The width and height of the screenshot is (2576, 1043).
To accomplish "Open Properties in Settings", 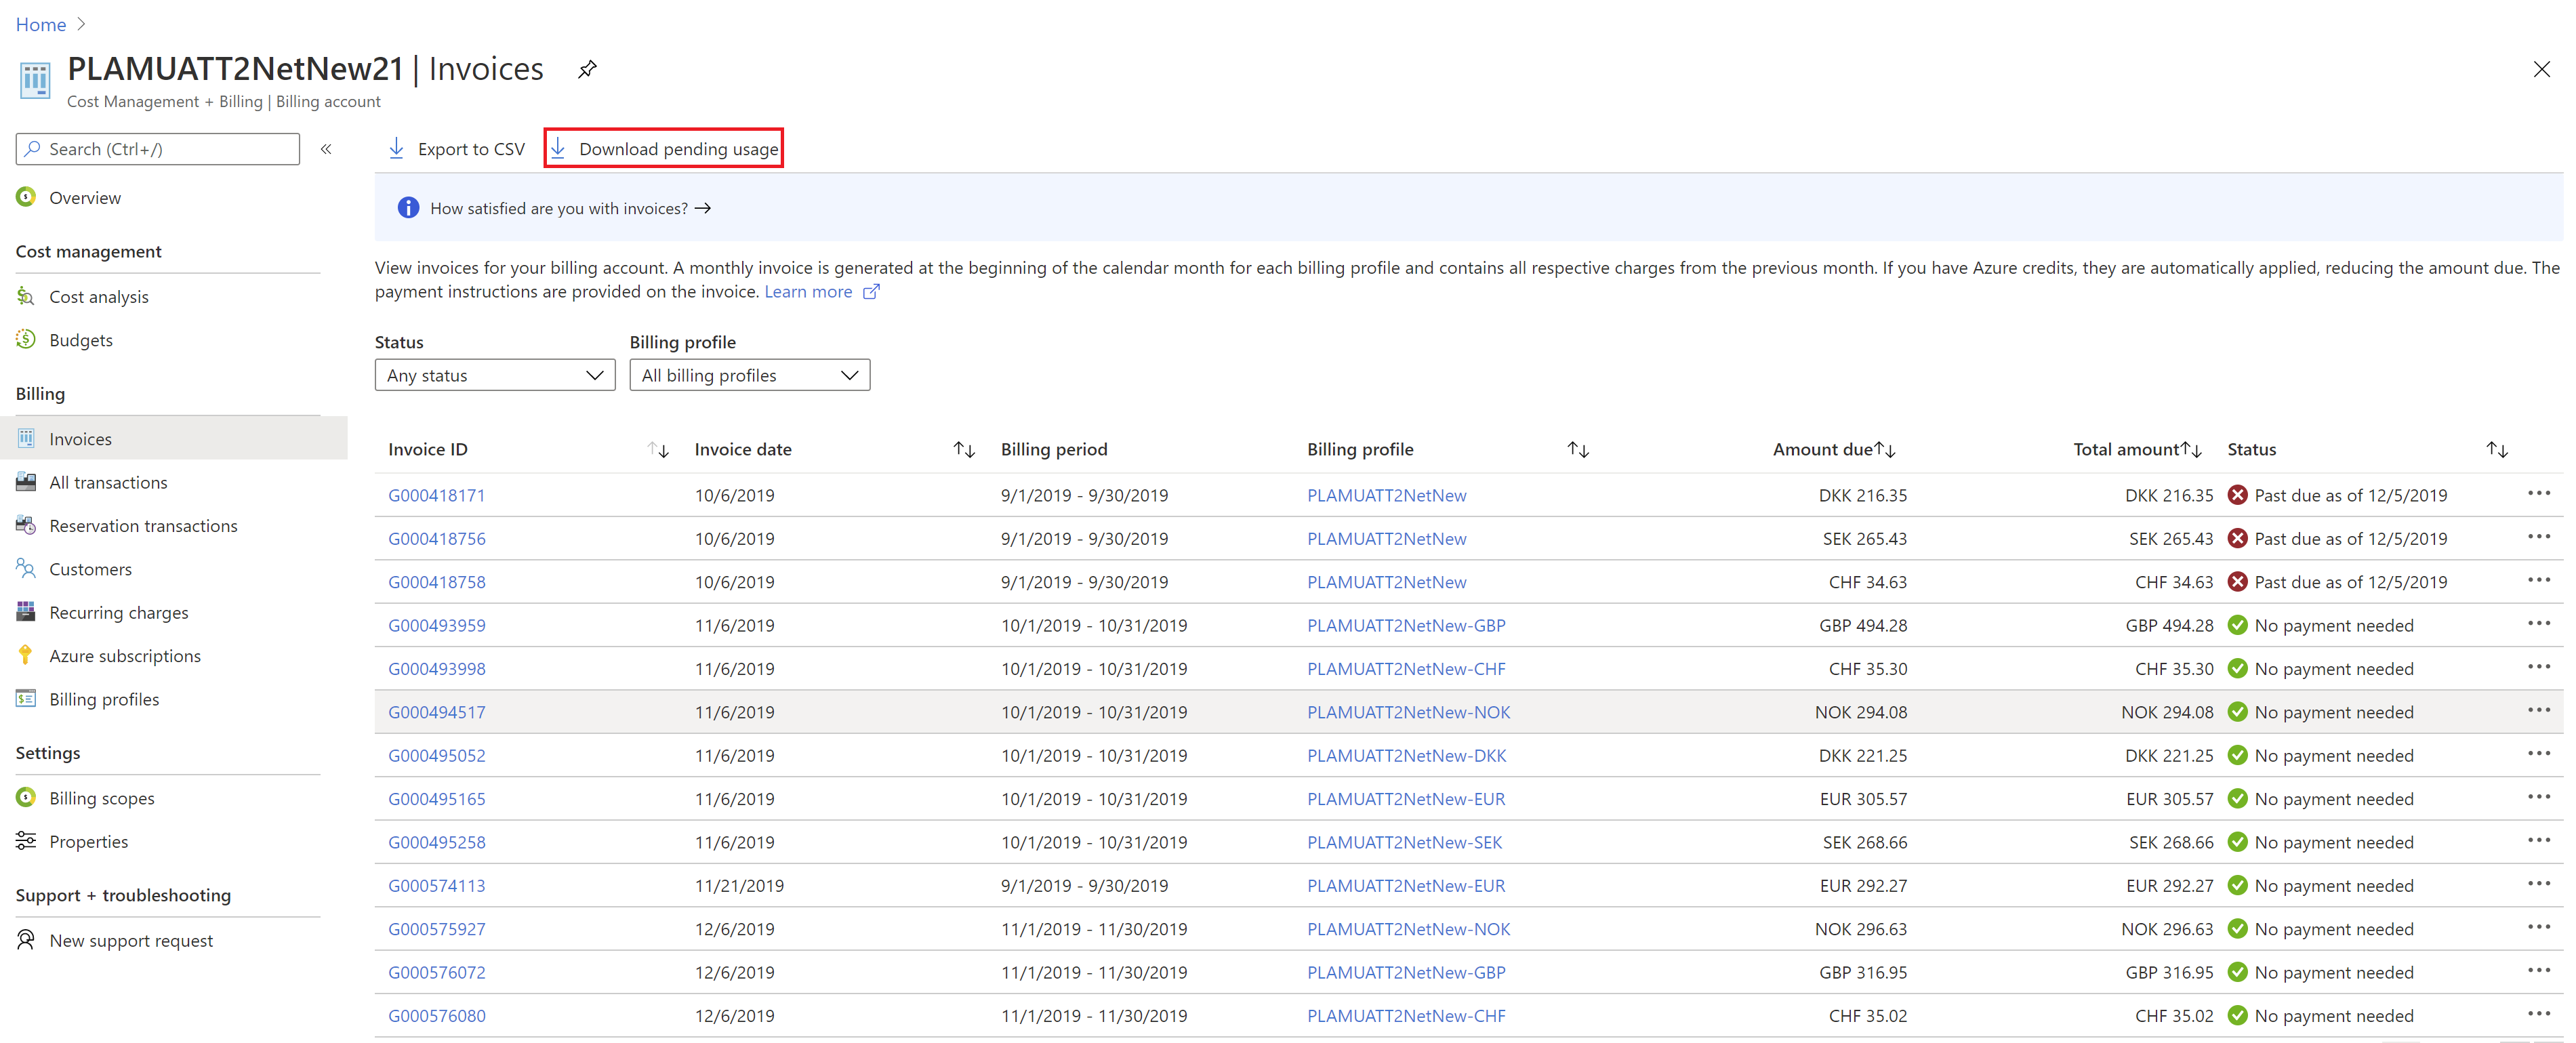I will pos(88,842).
